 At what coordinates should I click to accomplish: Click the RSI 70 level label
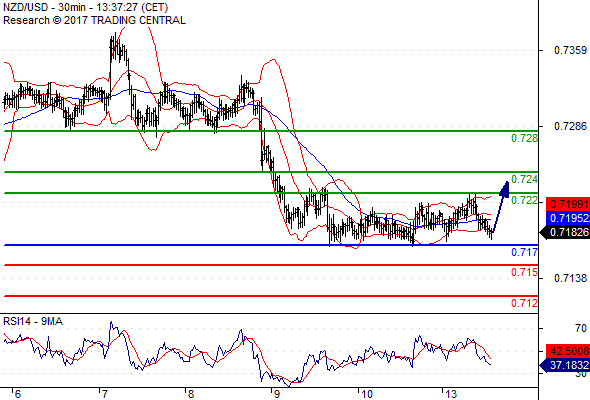click(581, 329)
